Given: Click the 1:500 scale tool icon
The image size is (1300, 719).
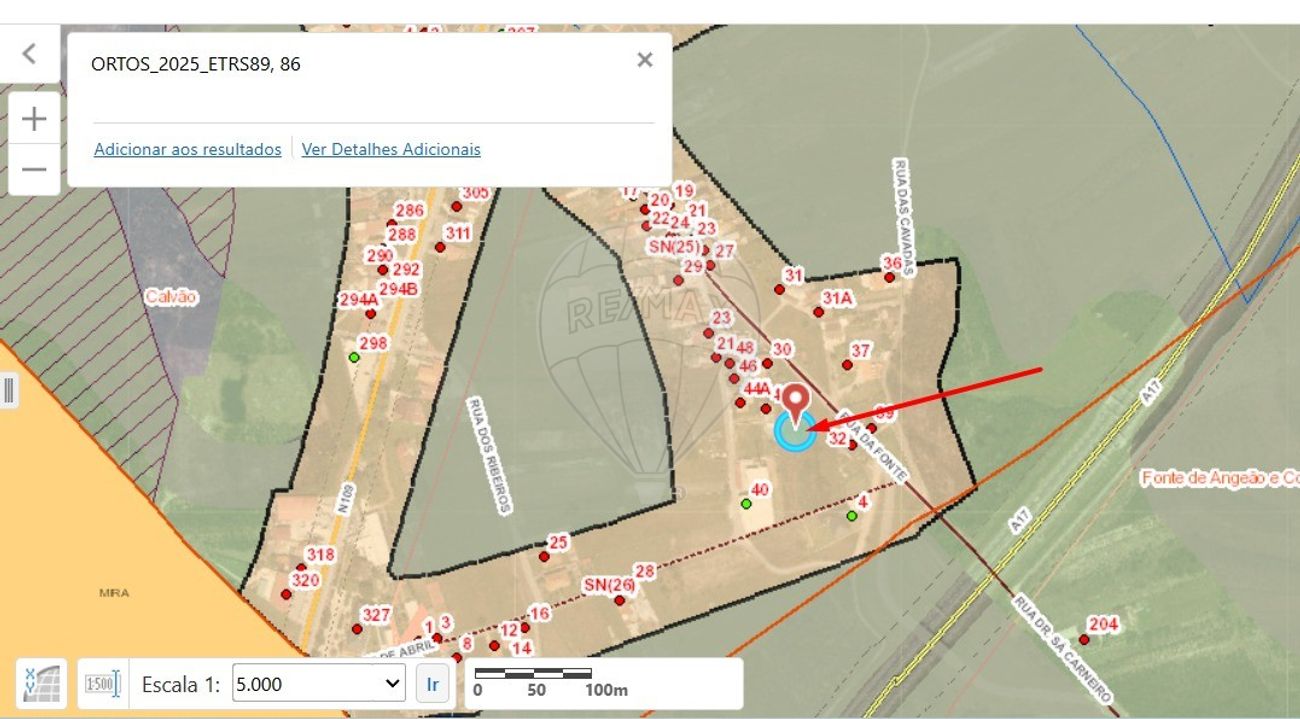Looking at the screenshot, I should pyautogui.click(x=101, y=684).
